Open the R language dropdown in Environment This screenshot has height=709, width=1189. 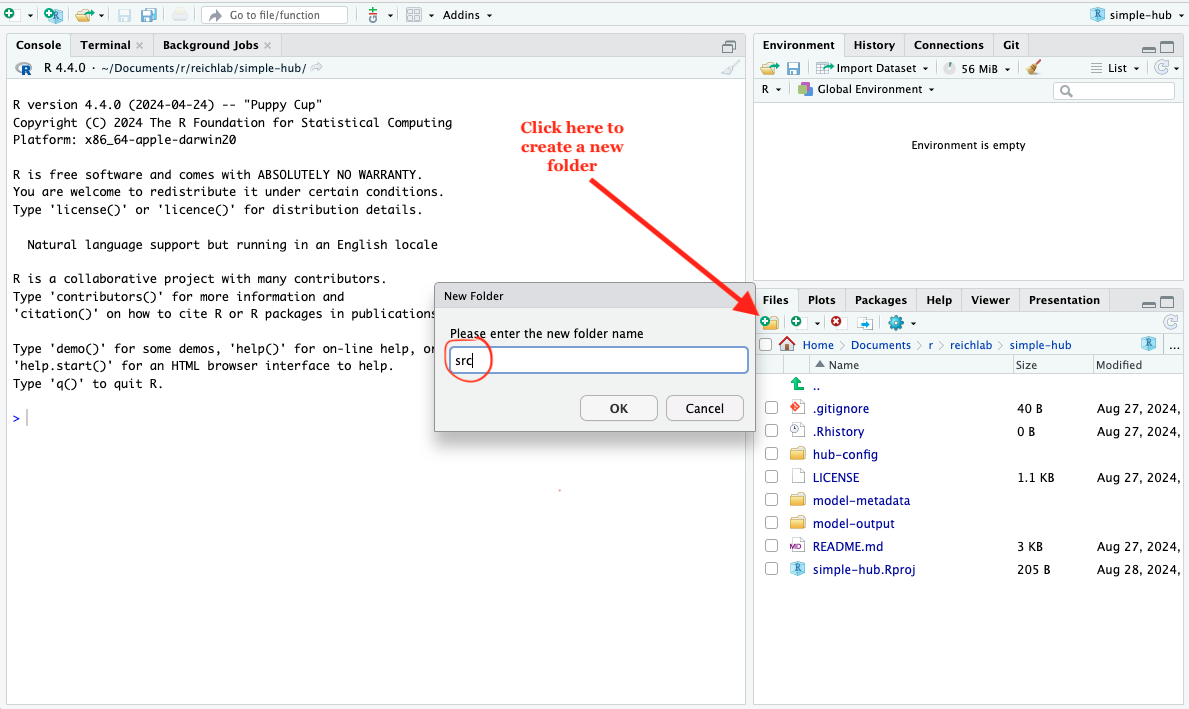[x=770, y=89]
